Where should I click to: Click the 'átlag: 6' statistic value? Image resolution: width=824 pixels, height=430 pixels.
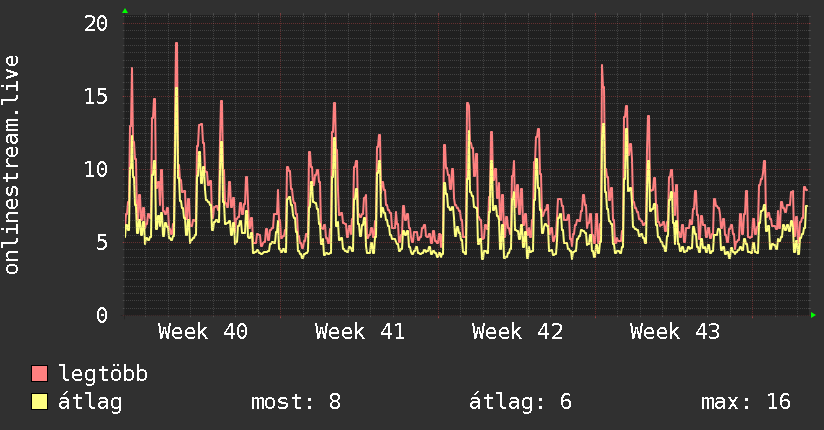click(520, 402)
